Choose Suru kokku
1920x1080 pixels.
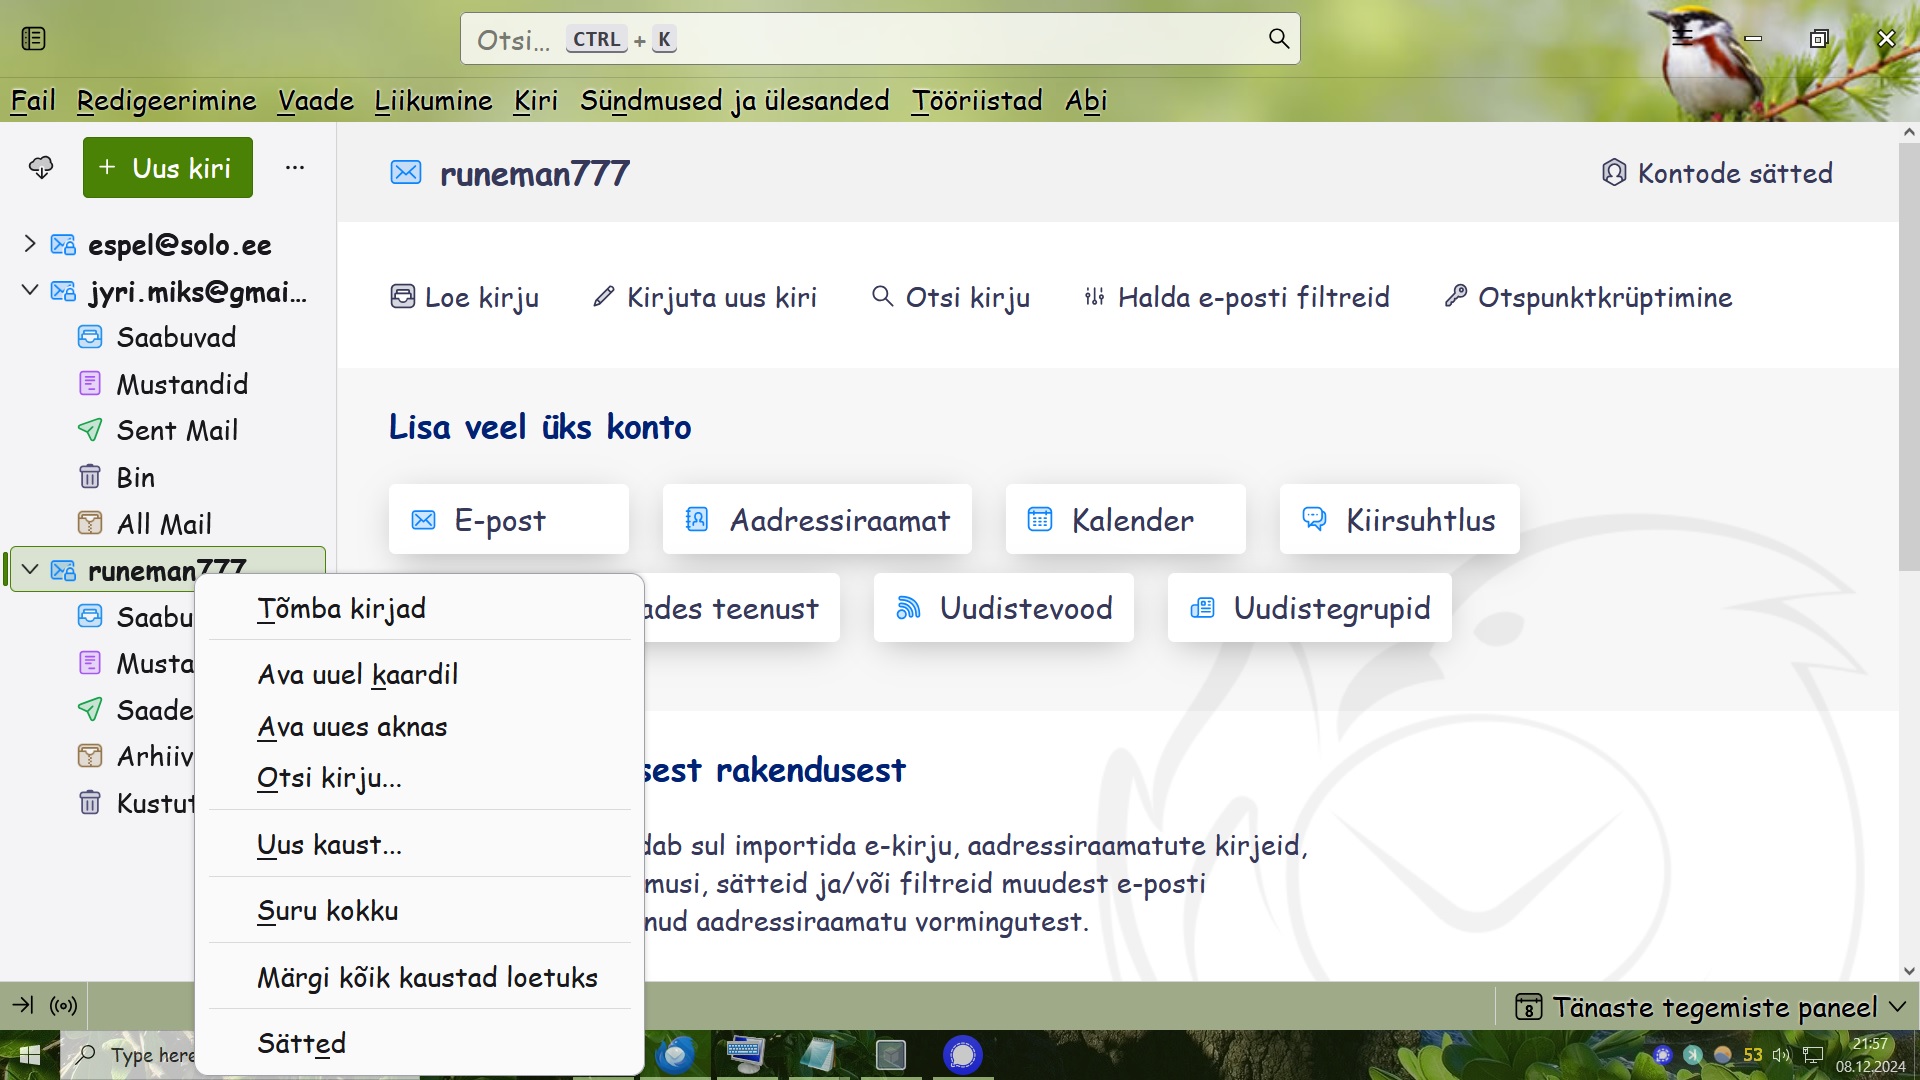pyautogui.click(x=420, y=911)
